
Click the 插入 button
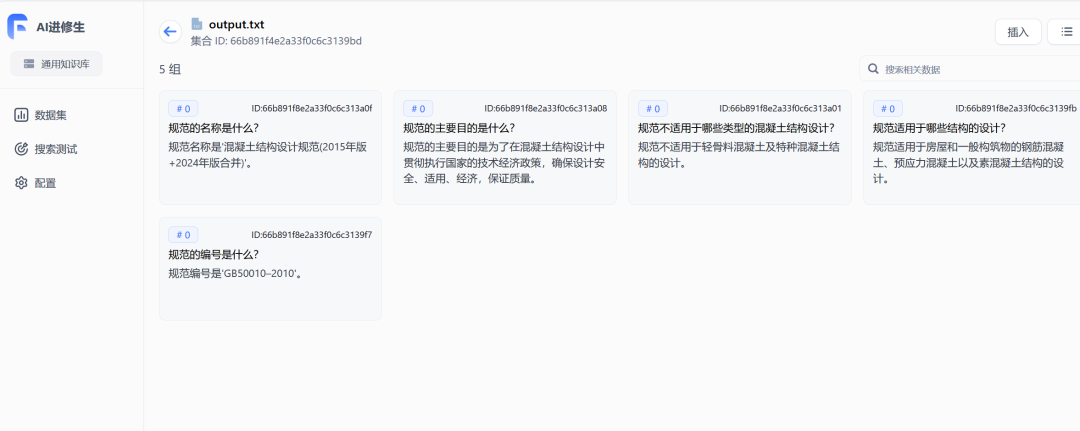click(x=1018, y=32)
